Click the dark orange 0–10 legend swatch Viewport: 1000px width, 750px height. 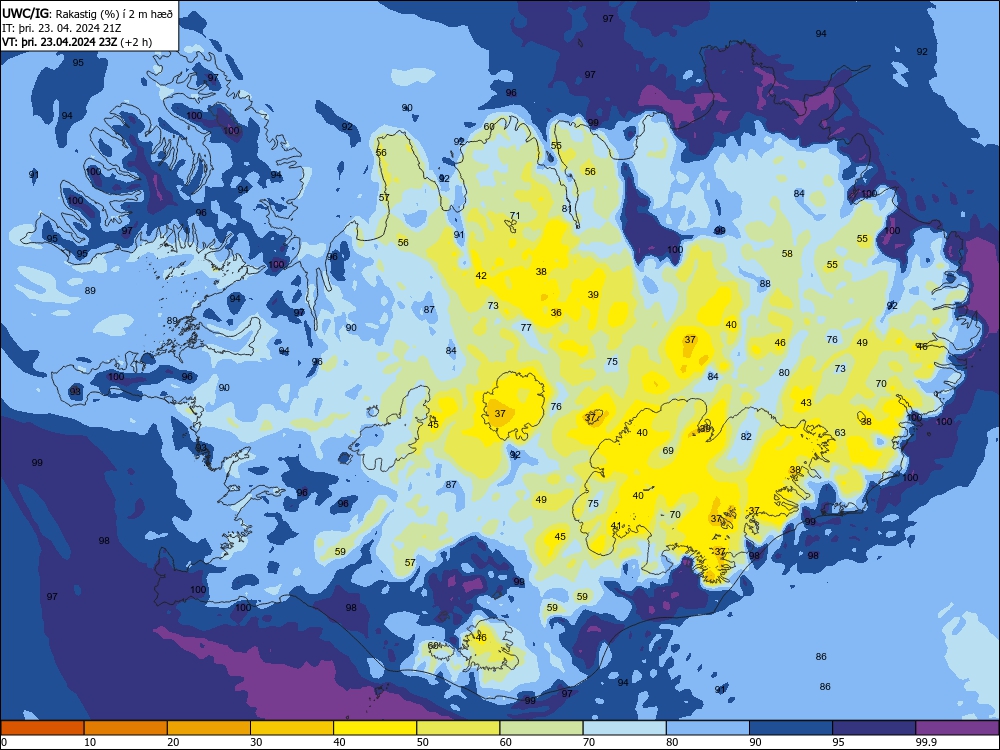point(42,728)
